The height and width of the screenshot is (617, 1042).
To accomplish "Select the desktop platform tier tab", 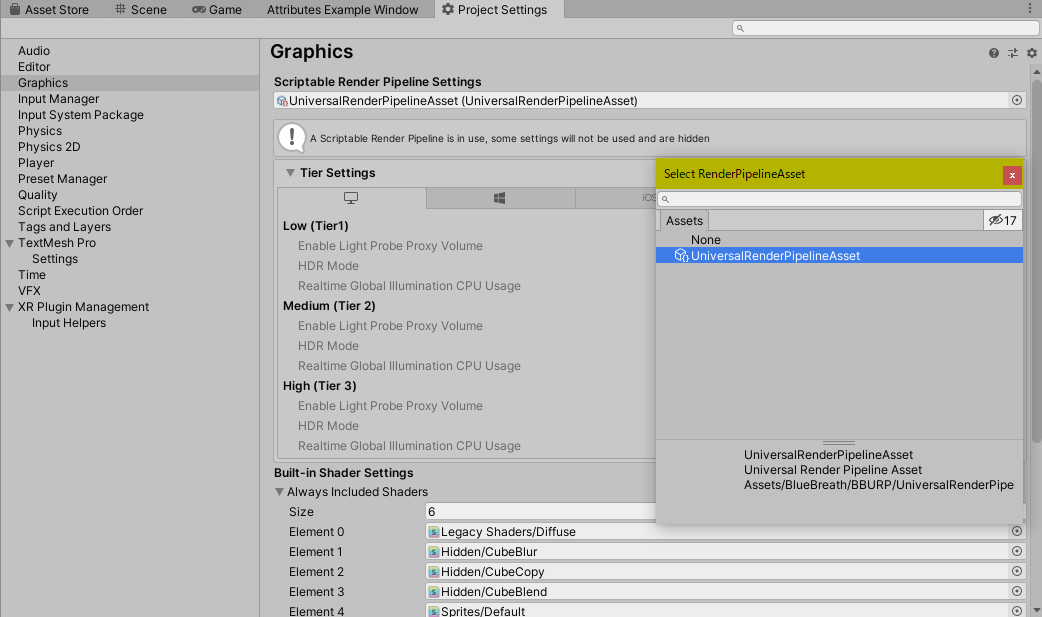I will click(x=351, y=198).
